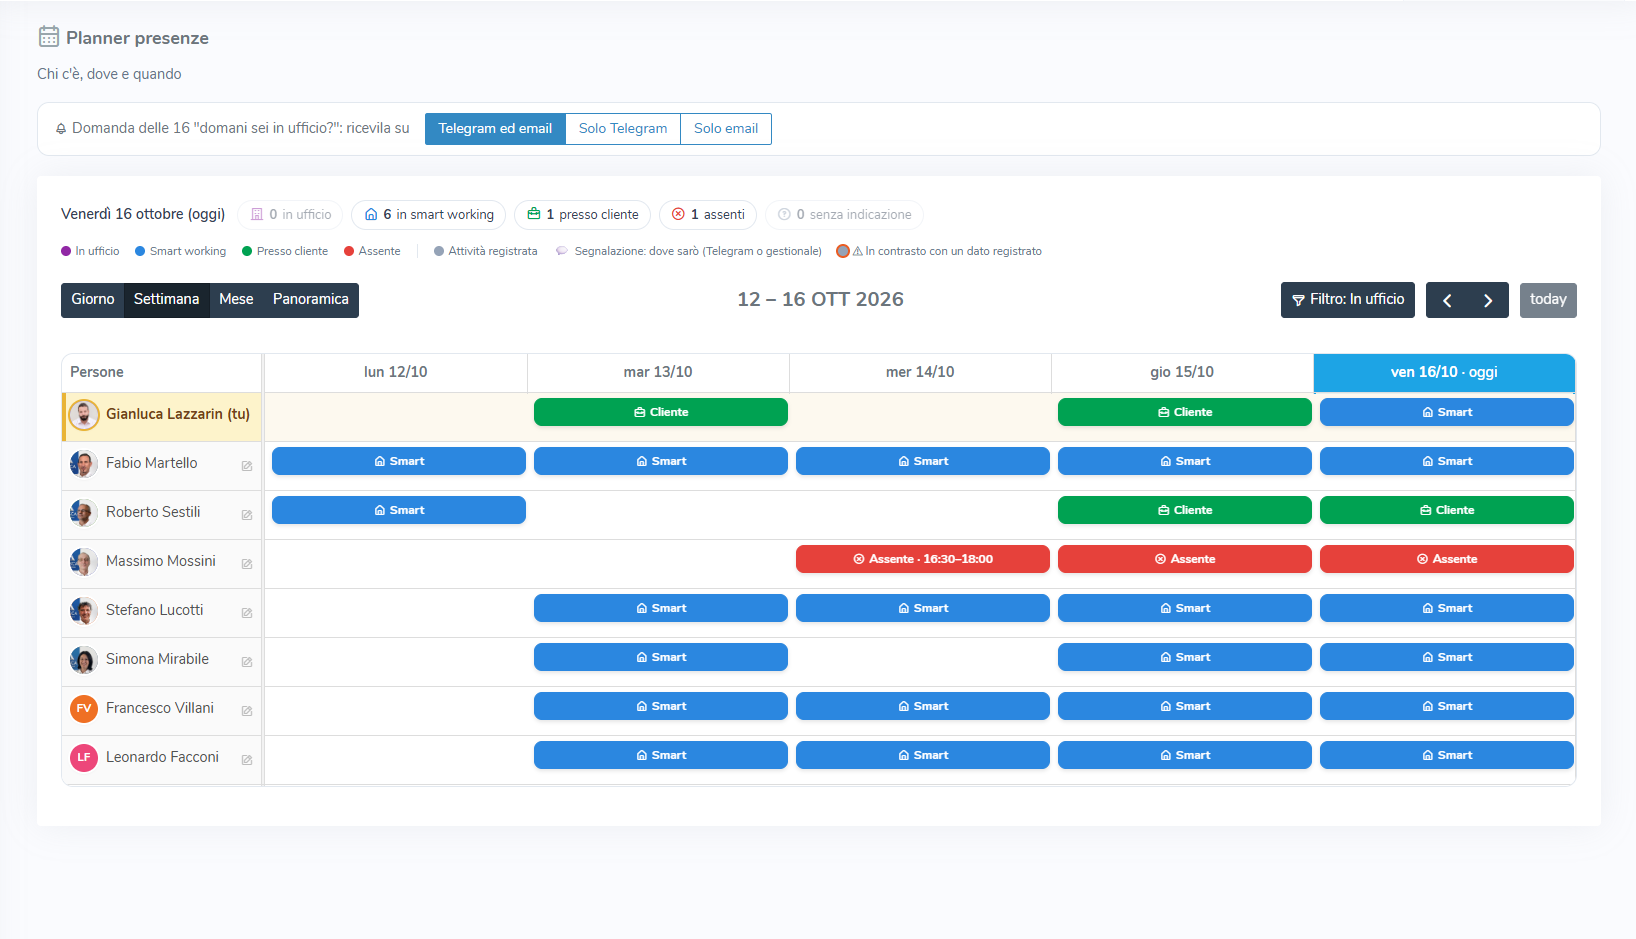This screenshot has width=1636, height=939.
Task: Click edit icon beside Roberto Sestili
Action: [246, 515]
